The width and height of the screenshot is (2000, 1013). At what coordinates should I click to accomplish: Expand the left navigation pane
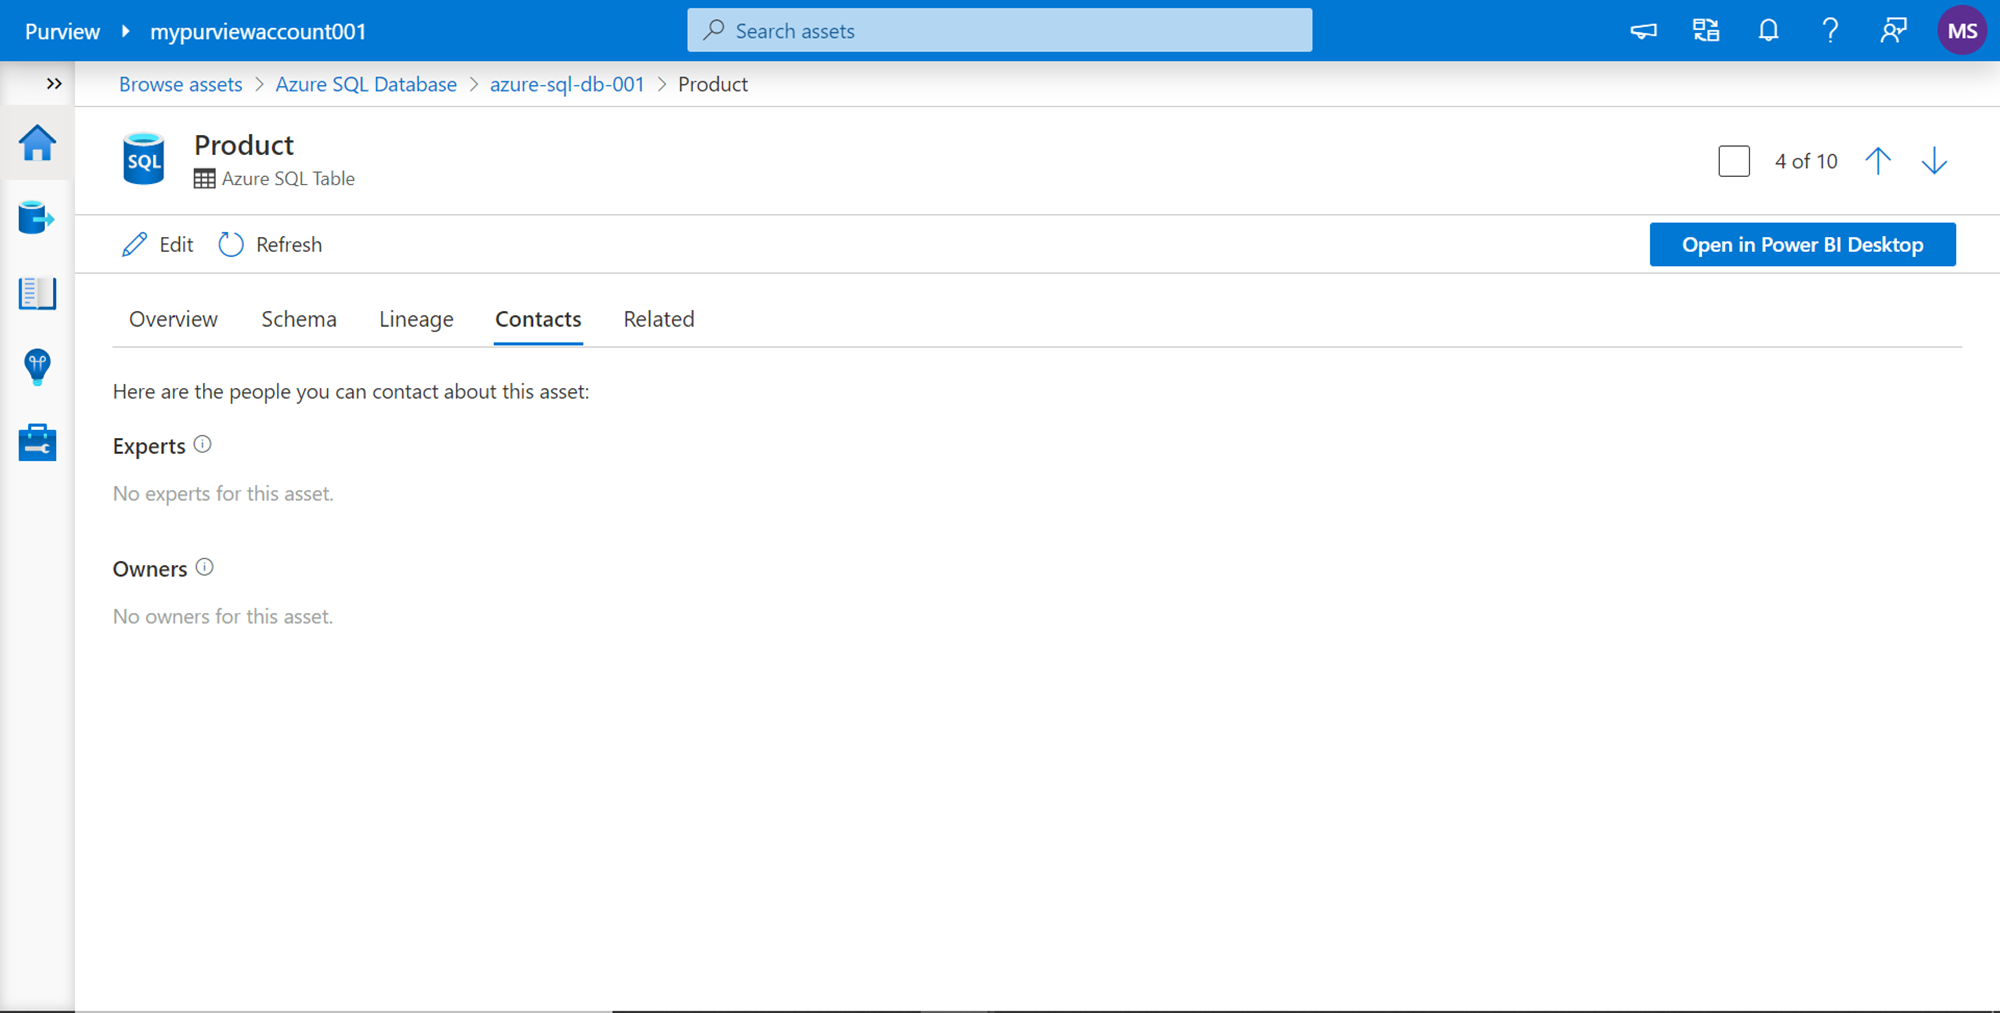(54, 84)
